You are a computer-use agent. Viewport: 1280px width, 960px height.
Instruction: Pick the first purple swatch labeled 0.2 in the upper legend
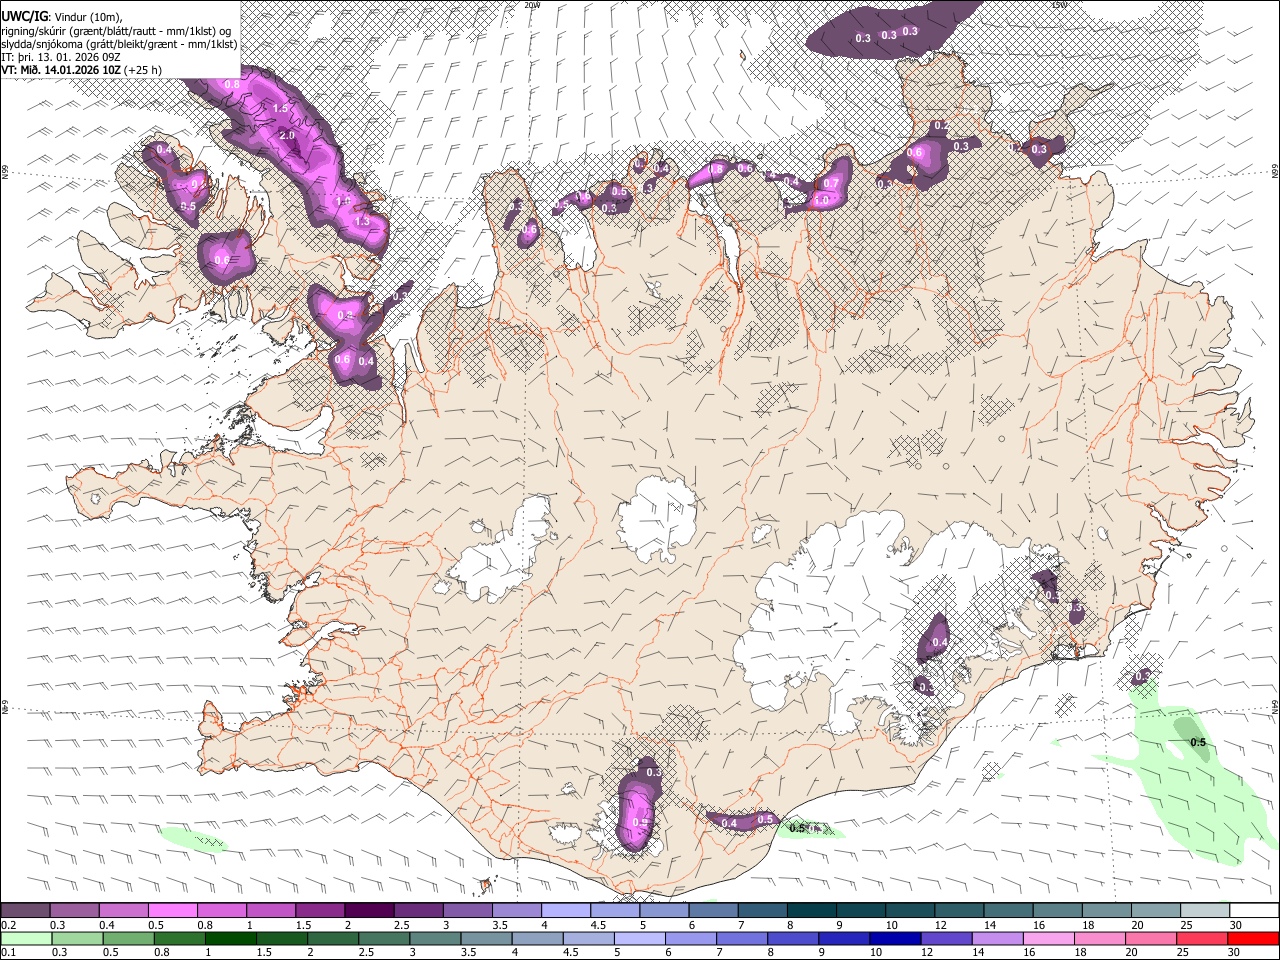(x=25, y=910)
